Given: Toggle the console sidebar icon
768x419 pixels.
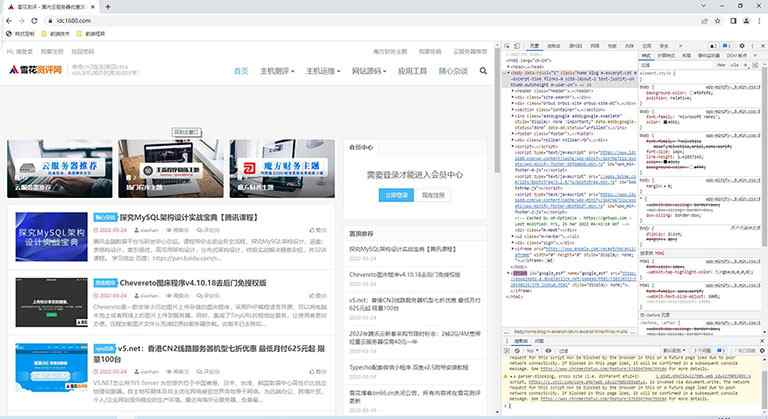Looking at the screenshot, I should click(x=506, y=350).
